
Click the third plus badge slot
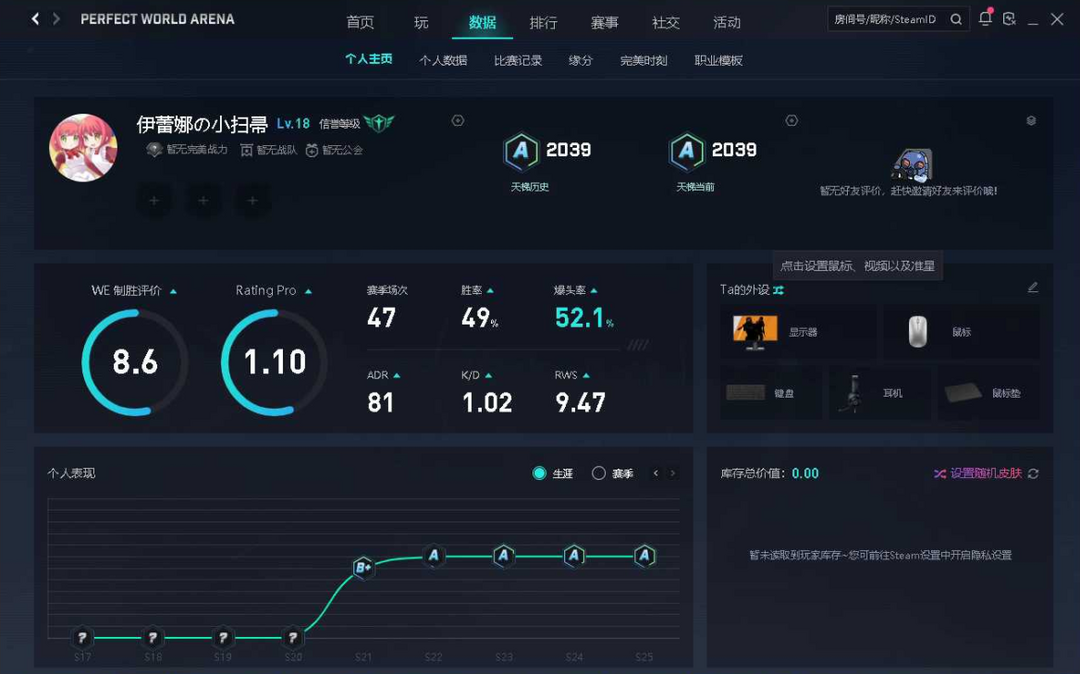pyautogui.click(x=253, y=200)
